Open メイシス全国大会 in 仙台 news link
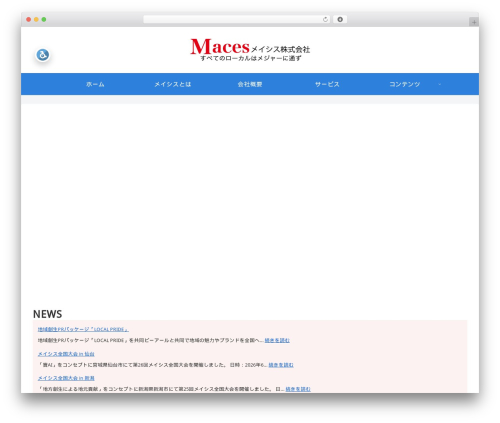This screenshot has height=423, width=500. point(66,354)
